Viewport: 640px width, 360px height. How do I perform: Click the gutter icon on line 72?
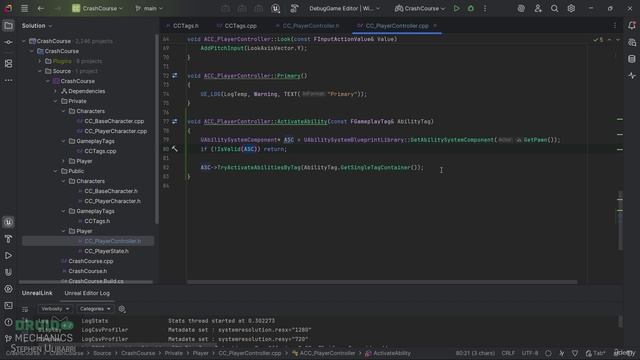pos(175,76)
